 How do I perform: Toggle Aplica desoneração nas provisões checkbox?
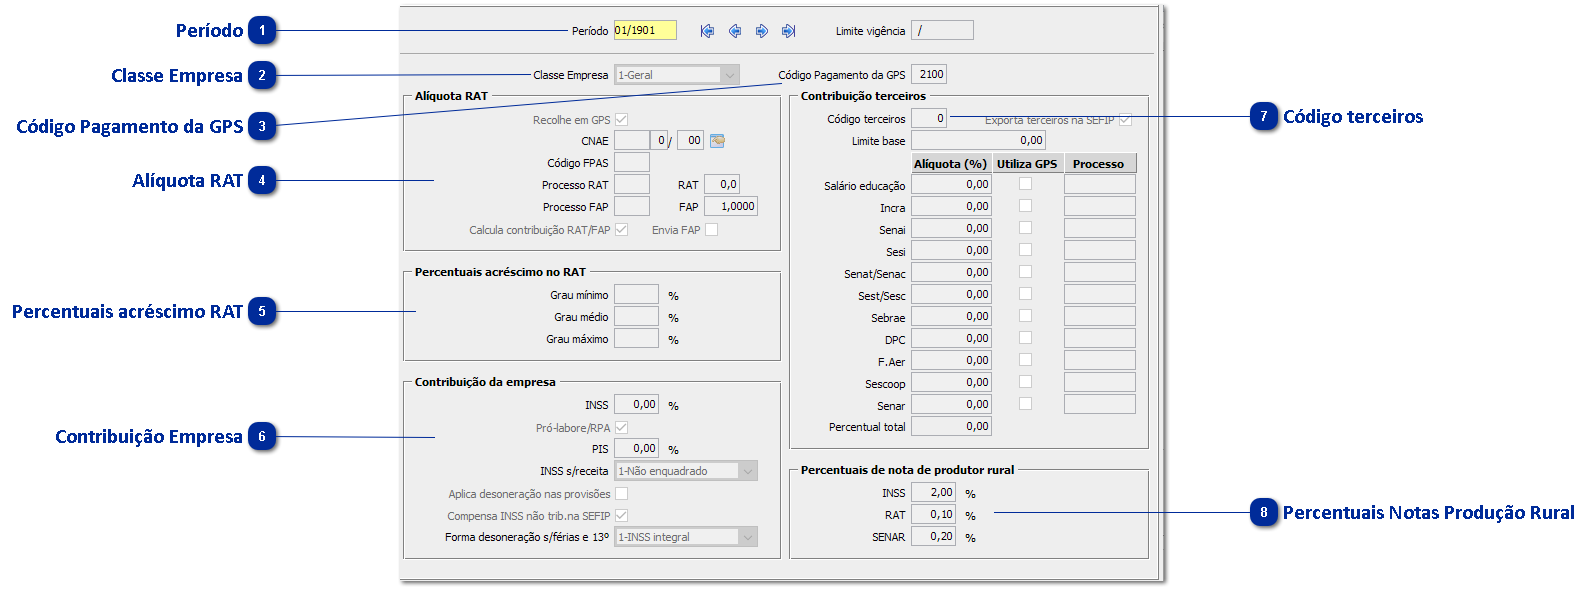(x=621, y=494)
